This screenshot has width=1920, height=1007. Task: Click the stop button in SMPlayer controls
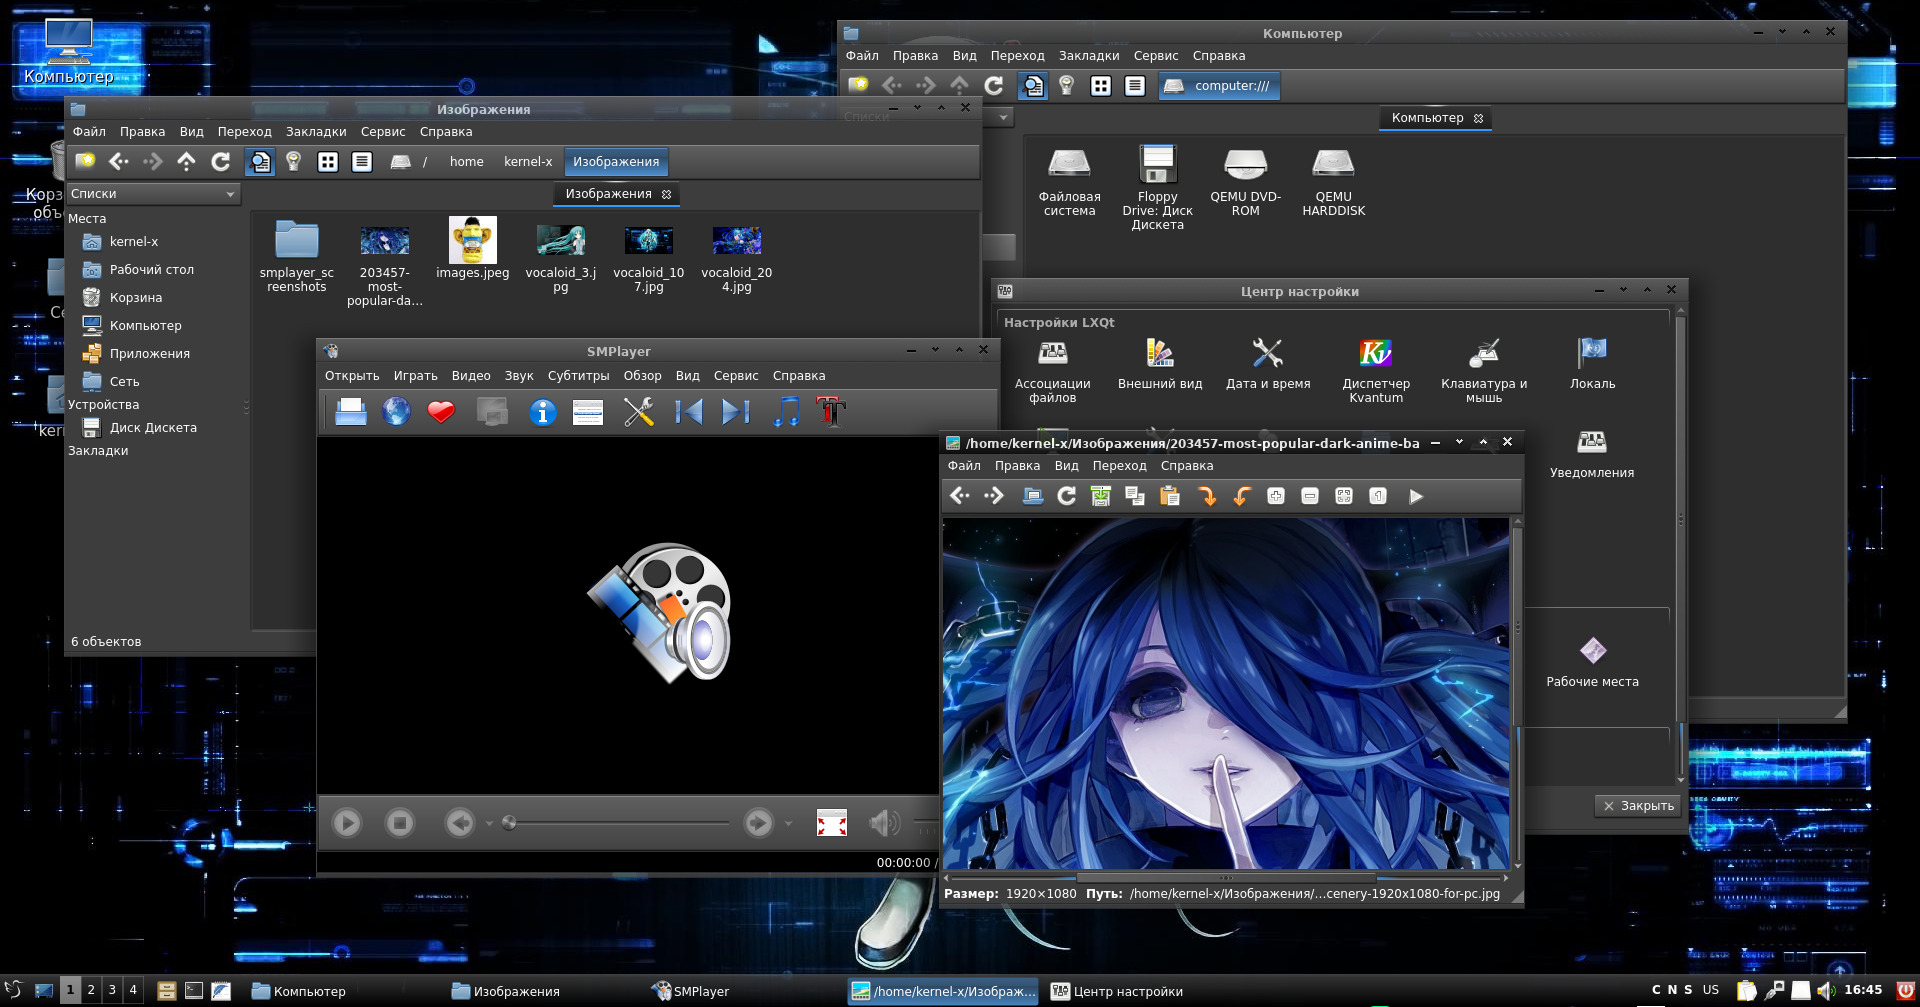coord(400,823)
